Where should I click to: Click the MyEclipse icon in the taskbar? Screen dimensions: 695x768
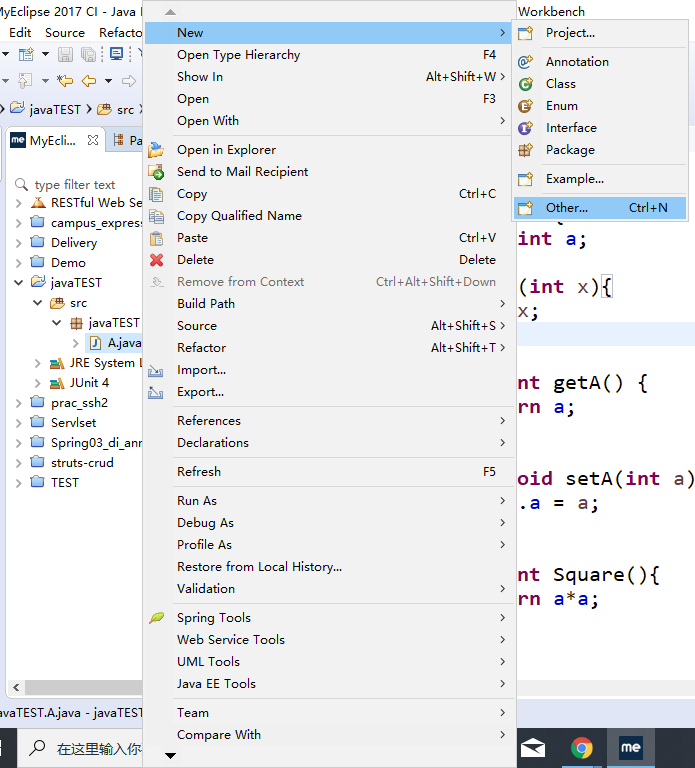pyautogui.click(x=630, y=747)
